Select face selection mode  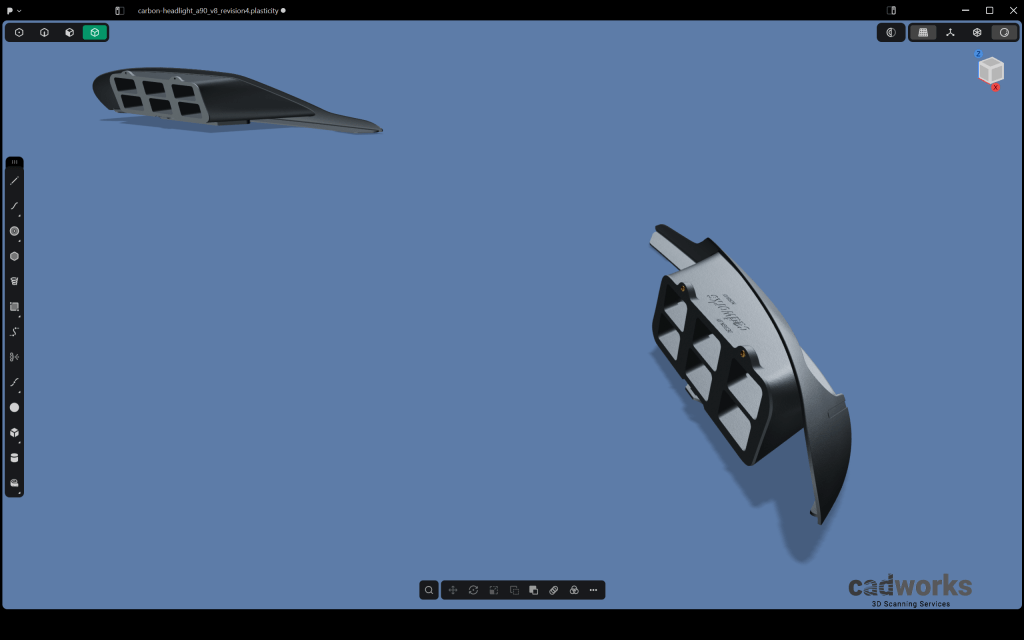click(69, 32)
